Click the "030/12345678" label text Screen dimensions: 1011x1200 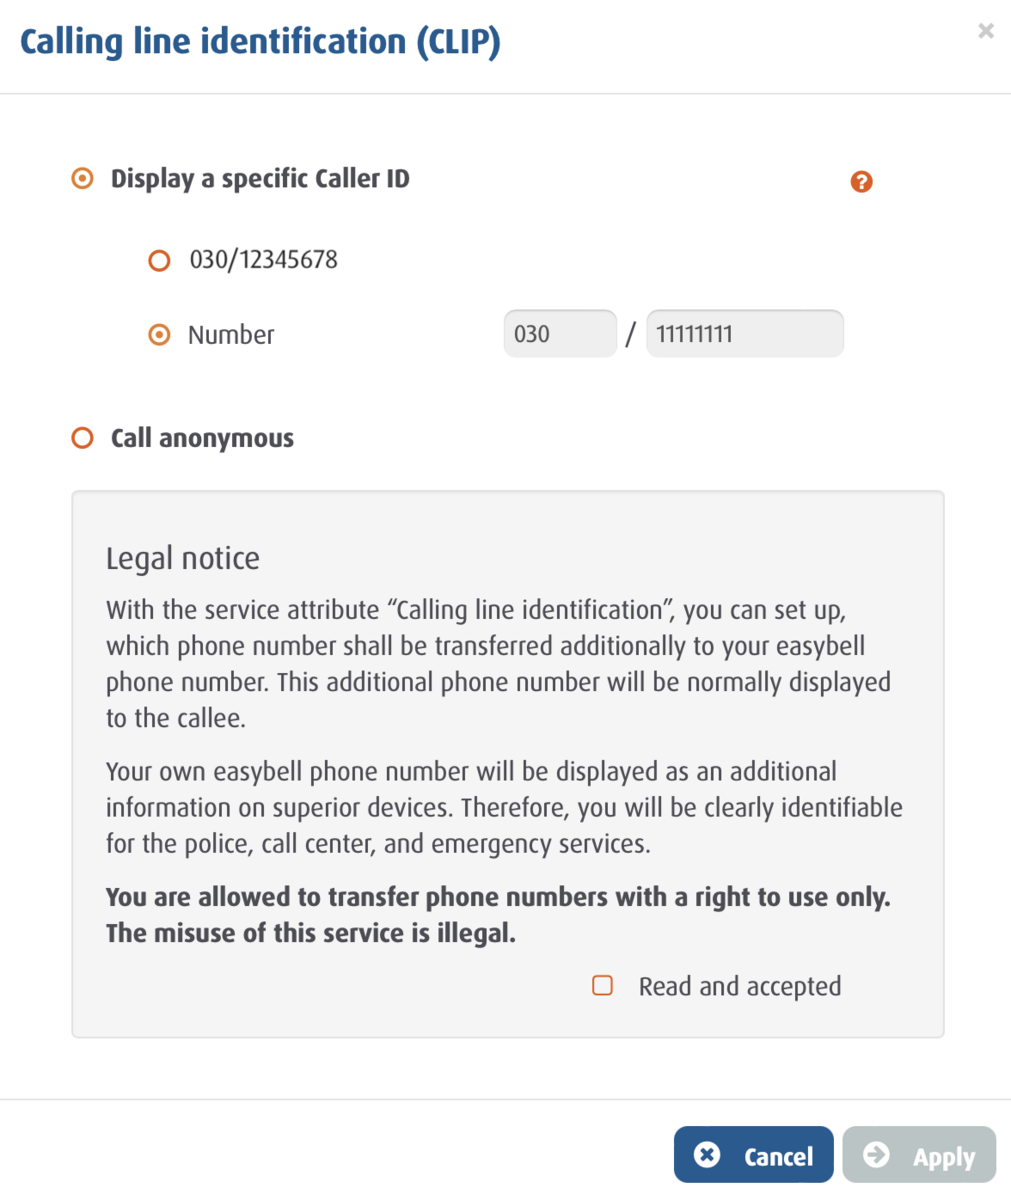pyautogui.click(x=264, y=260)
